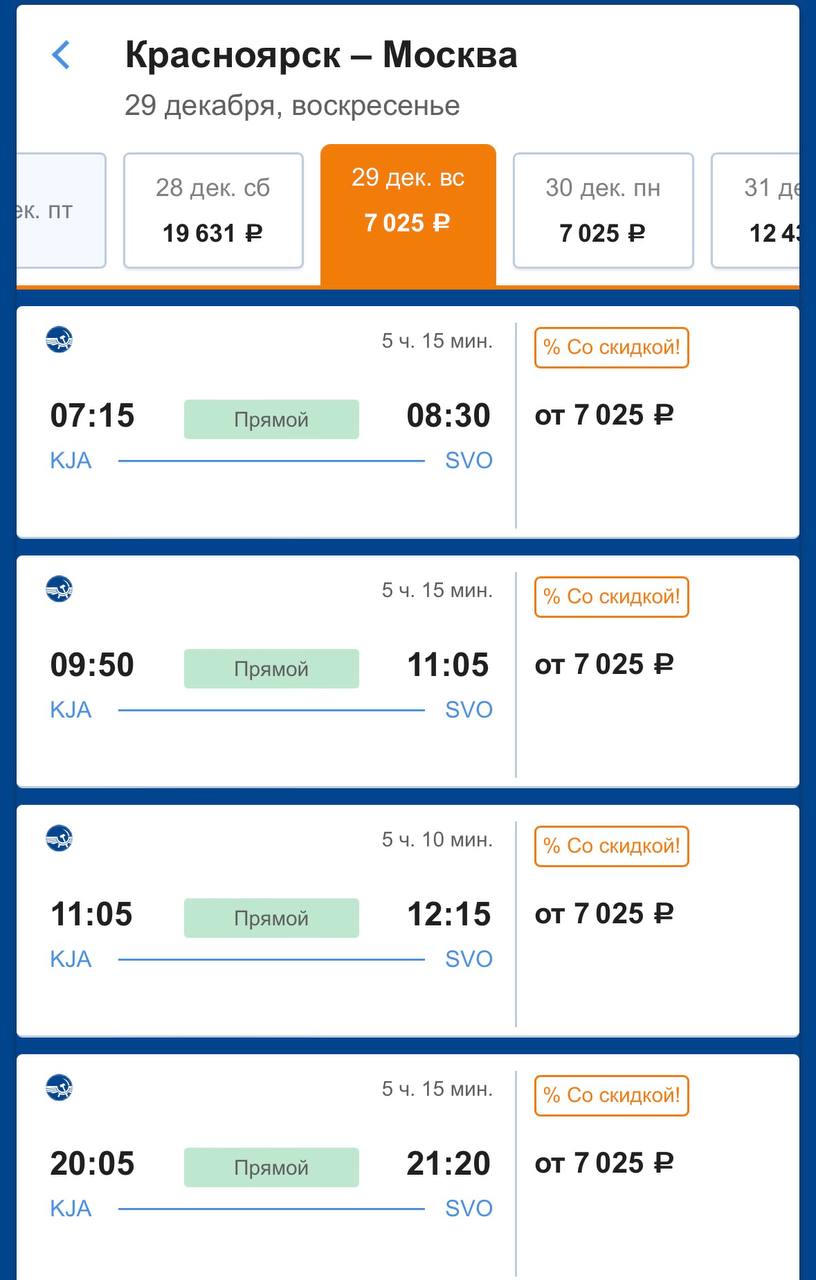Open discount badge on 07:15 flight
The width and height of the screenshot is (816, 1280).
[611, 348]
